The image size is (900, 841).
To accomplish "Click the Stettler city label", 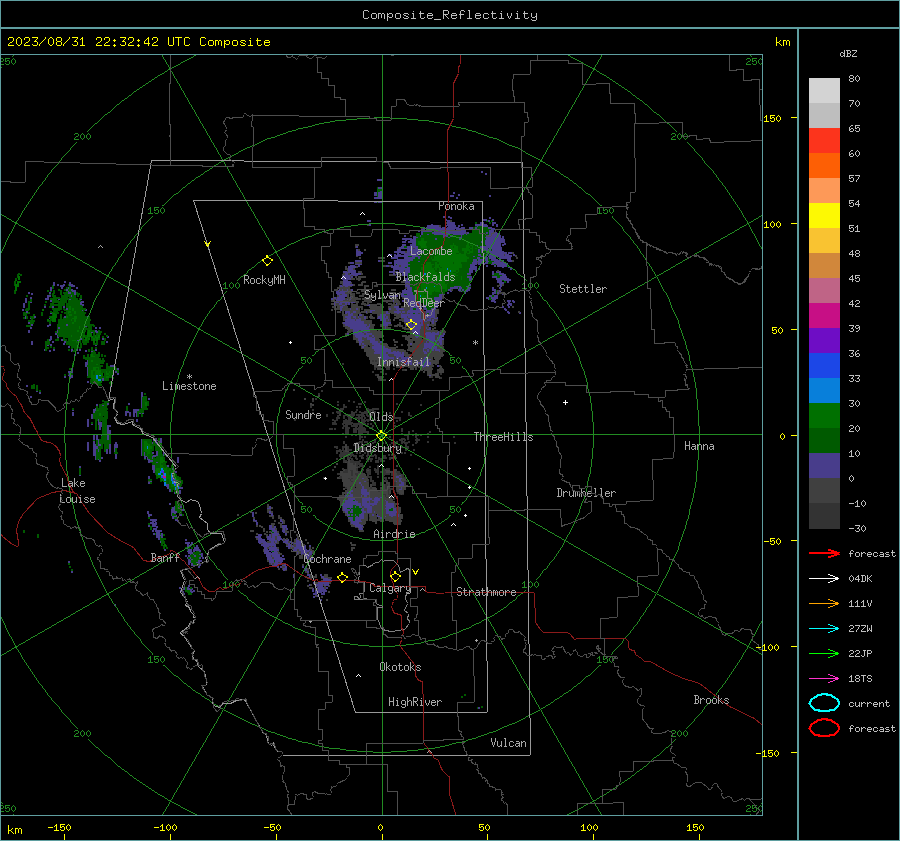I will (x=583, y=289).
